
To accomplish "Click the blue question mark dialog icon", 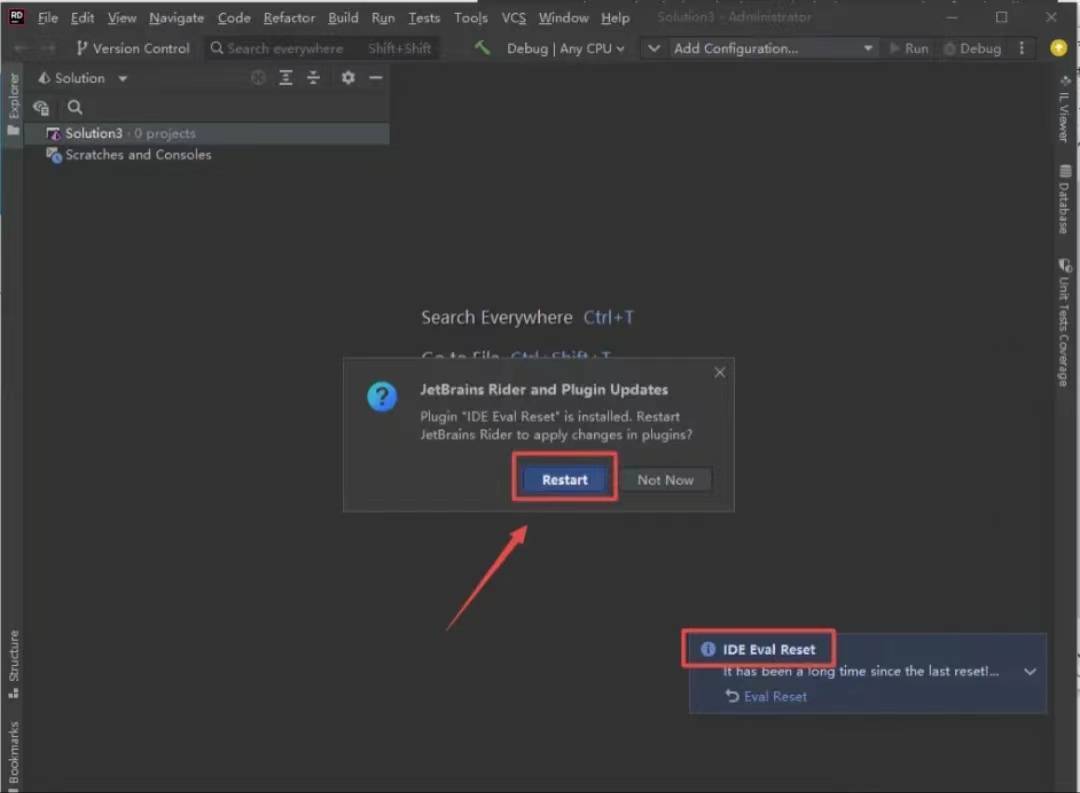I will point(382,397).
